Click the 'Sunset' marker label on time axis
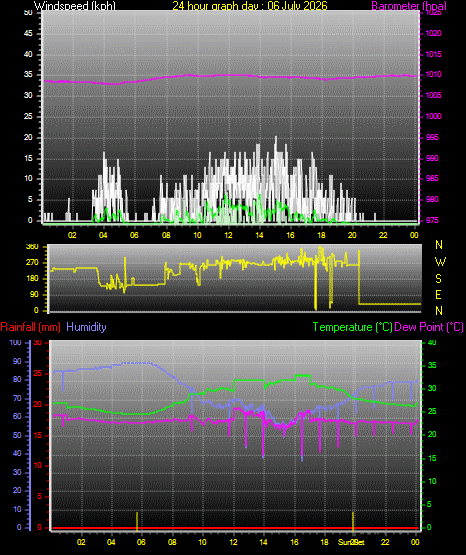Image resolution: width=466 pixels, height=555 pixels. [351, 542]
